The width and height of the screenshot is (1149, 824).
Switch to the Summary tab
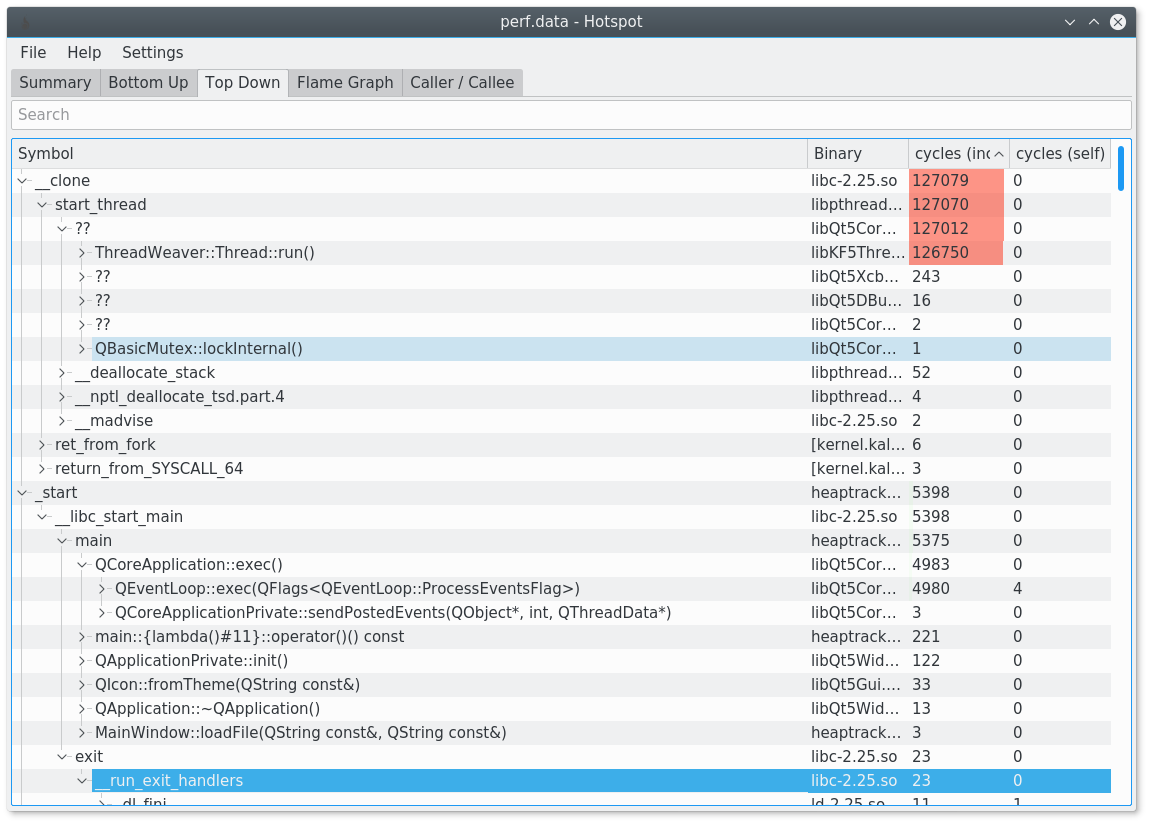[55, 82]
